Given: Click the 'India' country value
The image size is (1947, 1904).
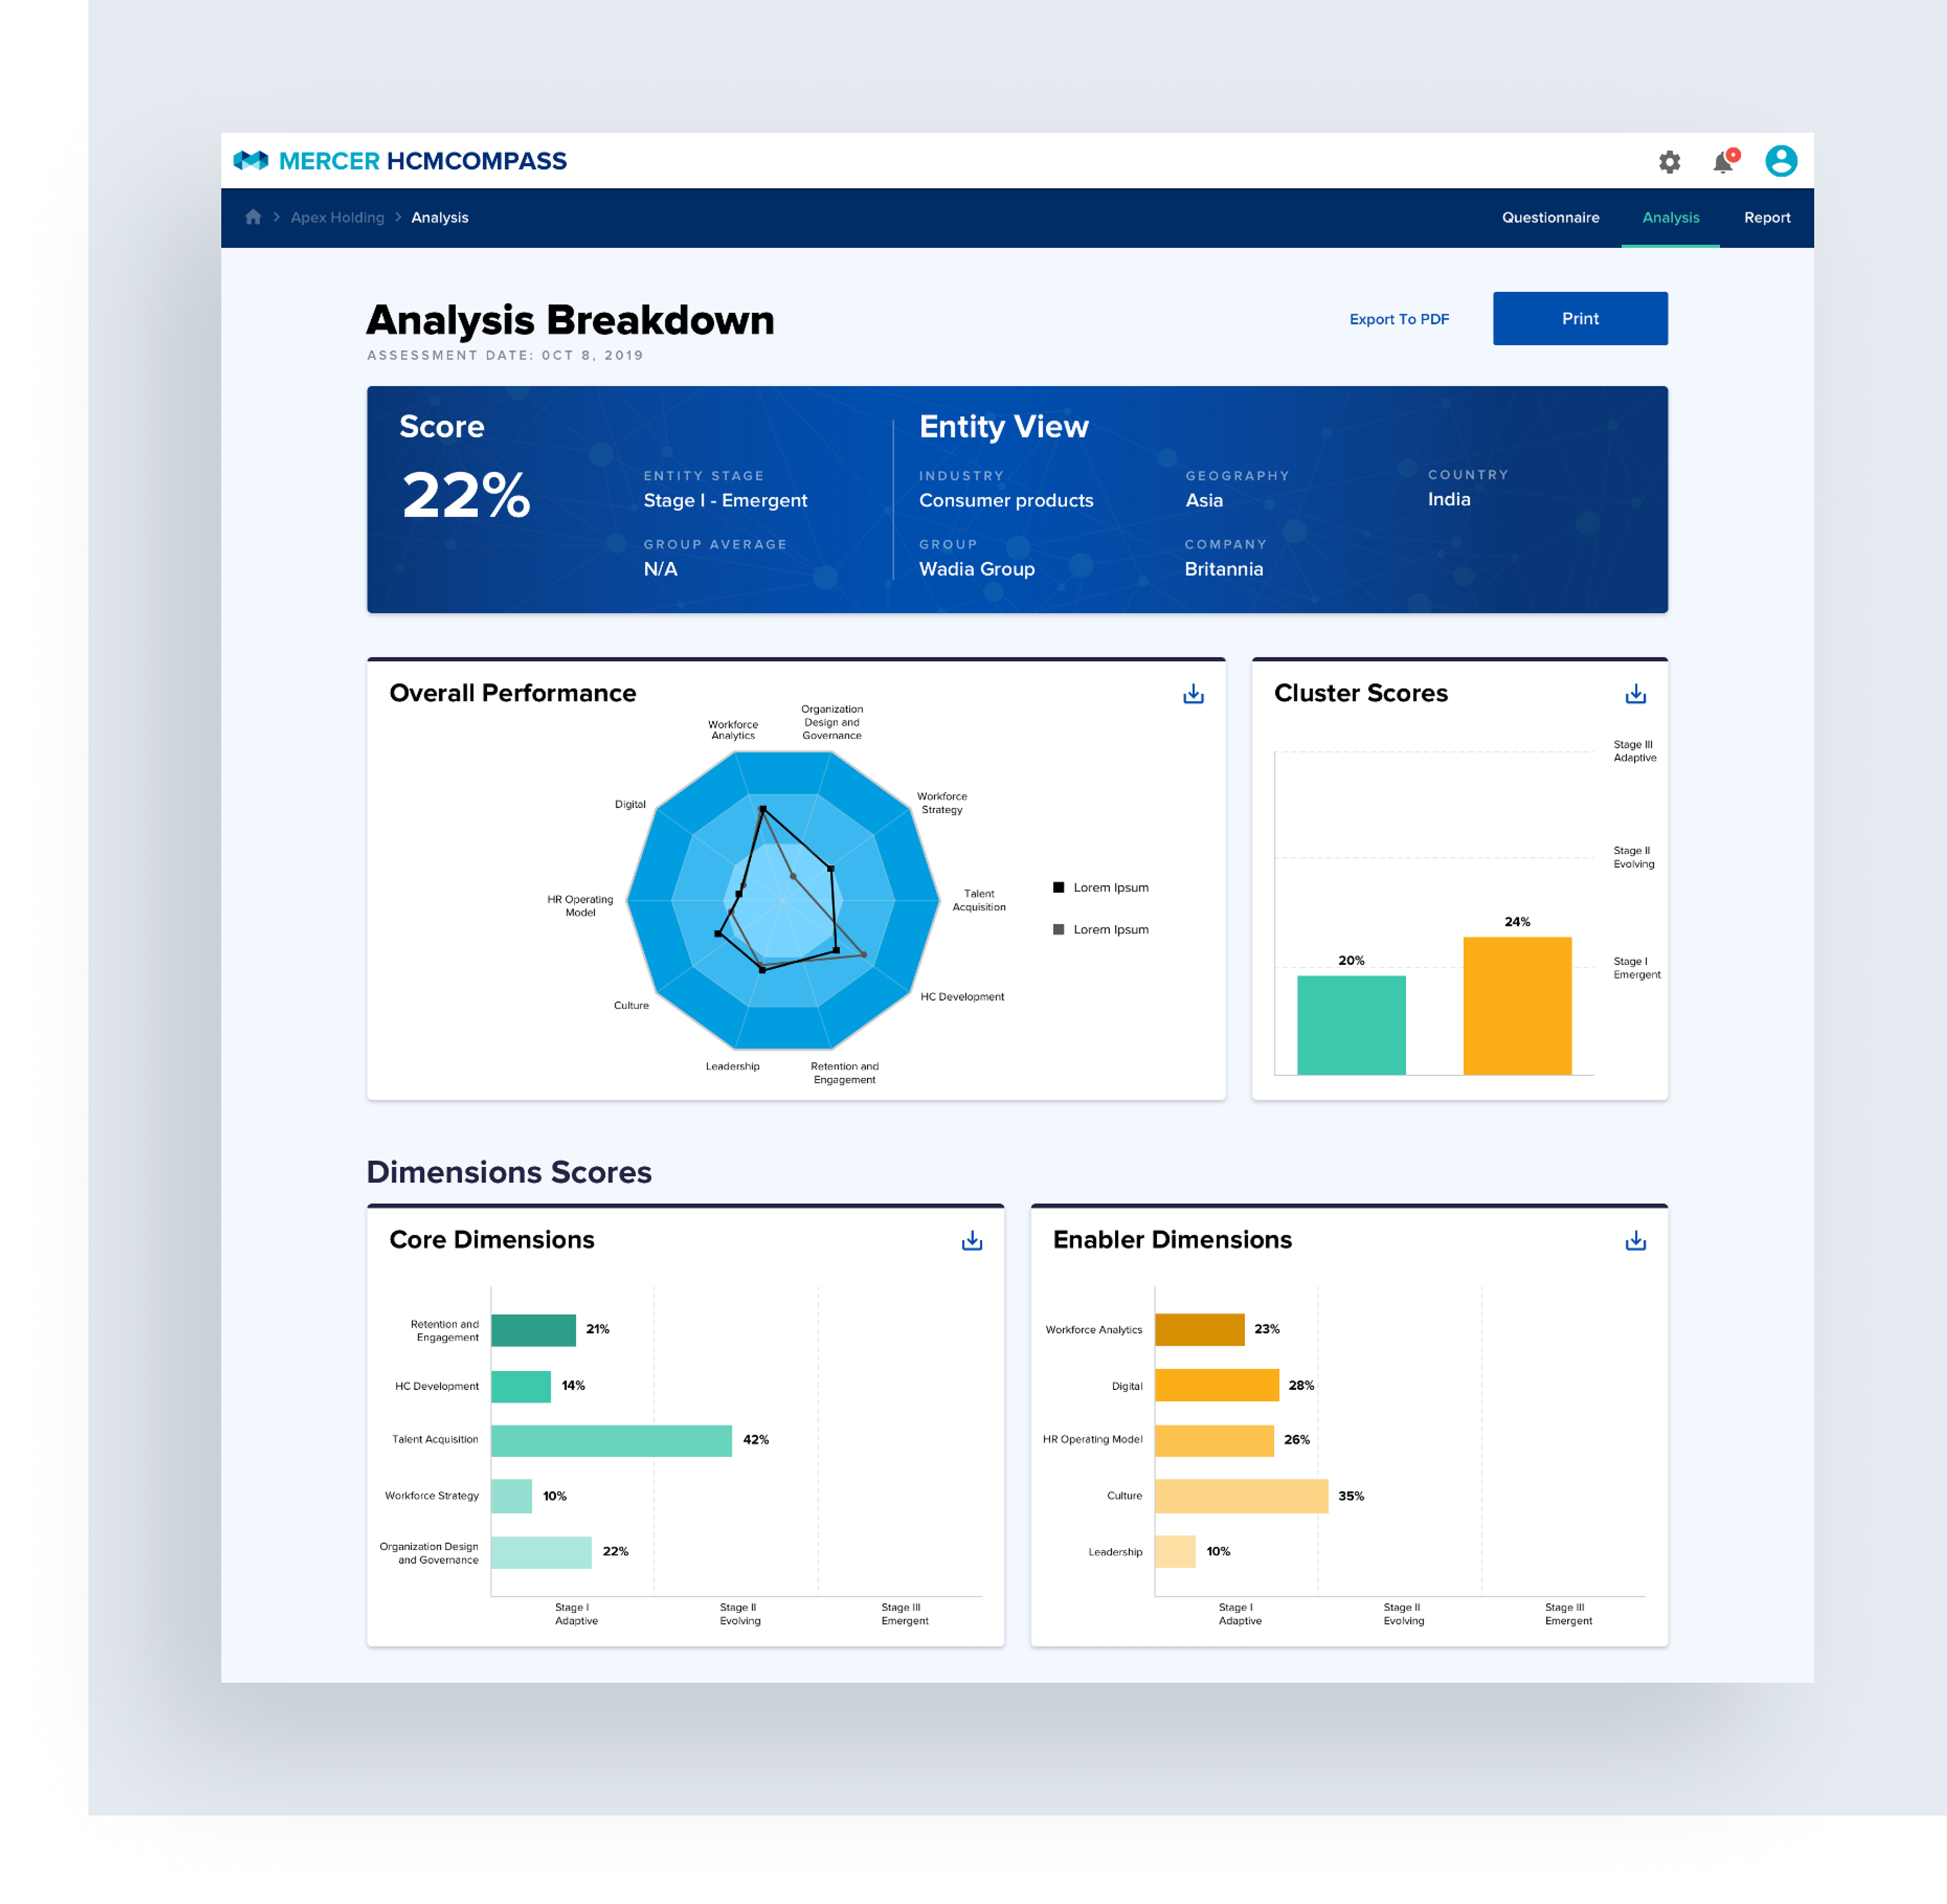Looking at the screenshot, I should coord(1448,499).
